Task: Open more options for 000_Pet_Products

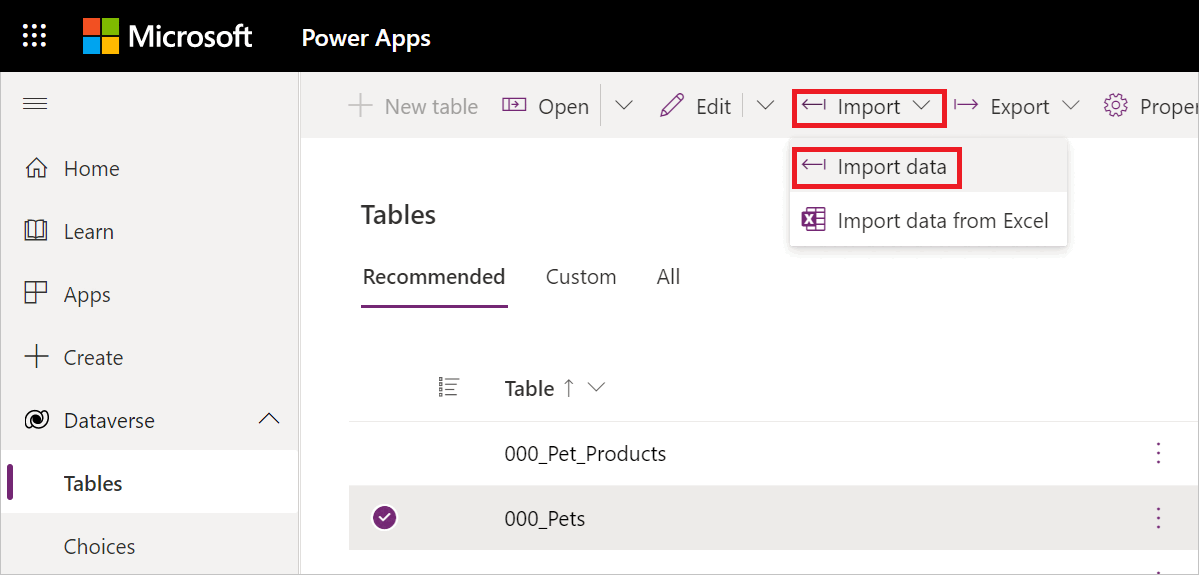Action: tap(1158, 453)
